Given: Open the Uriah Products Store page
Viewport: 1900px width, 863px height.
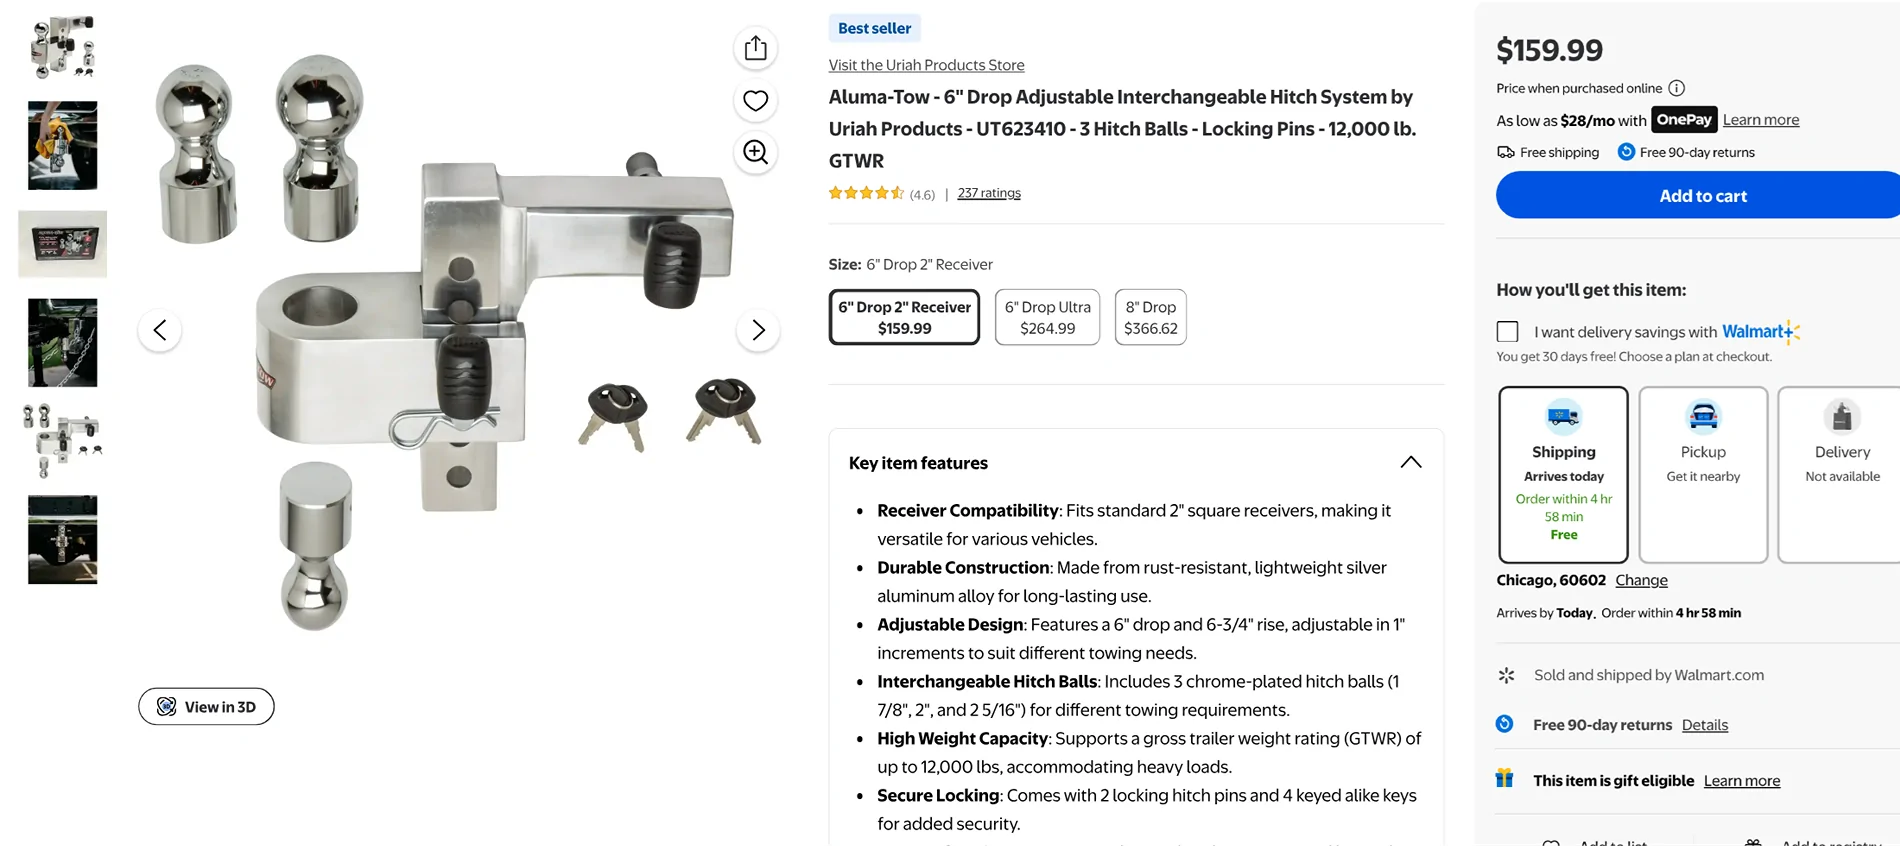Looking at the screenshot, I should [x=926, y=64].
